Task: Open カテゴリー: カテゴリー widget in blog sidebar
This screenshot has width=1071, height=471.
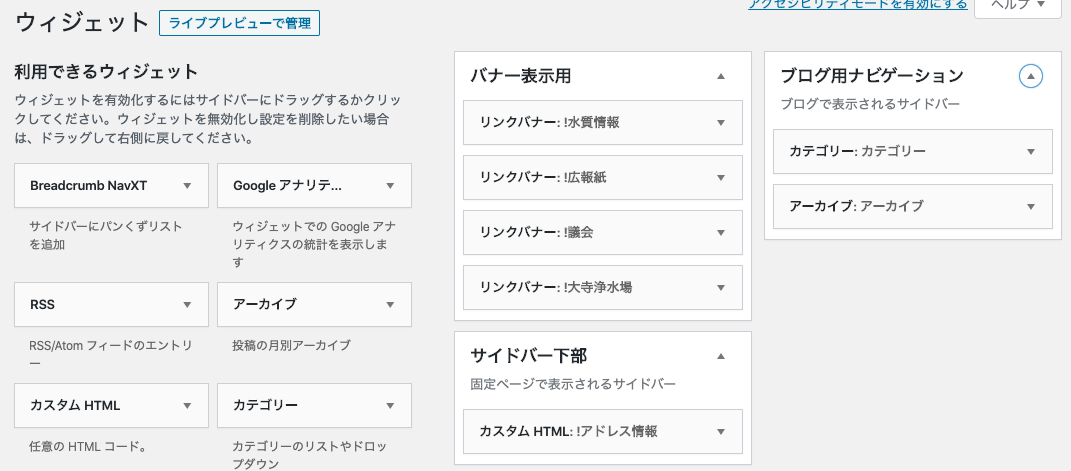Action: [x=1030, y=152]
